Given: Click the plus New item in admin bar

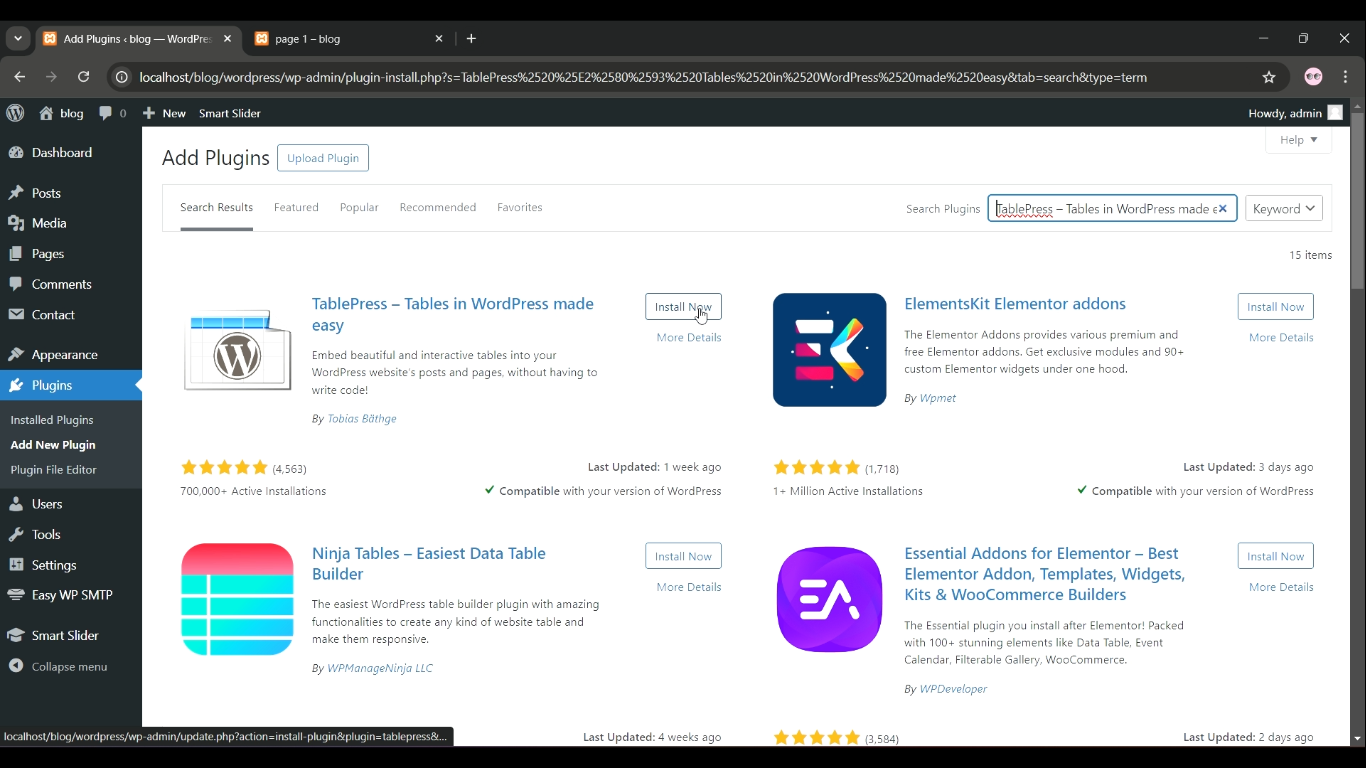Looking at the screenshot, I should 164,113.
